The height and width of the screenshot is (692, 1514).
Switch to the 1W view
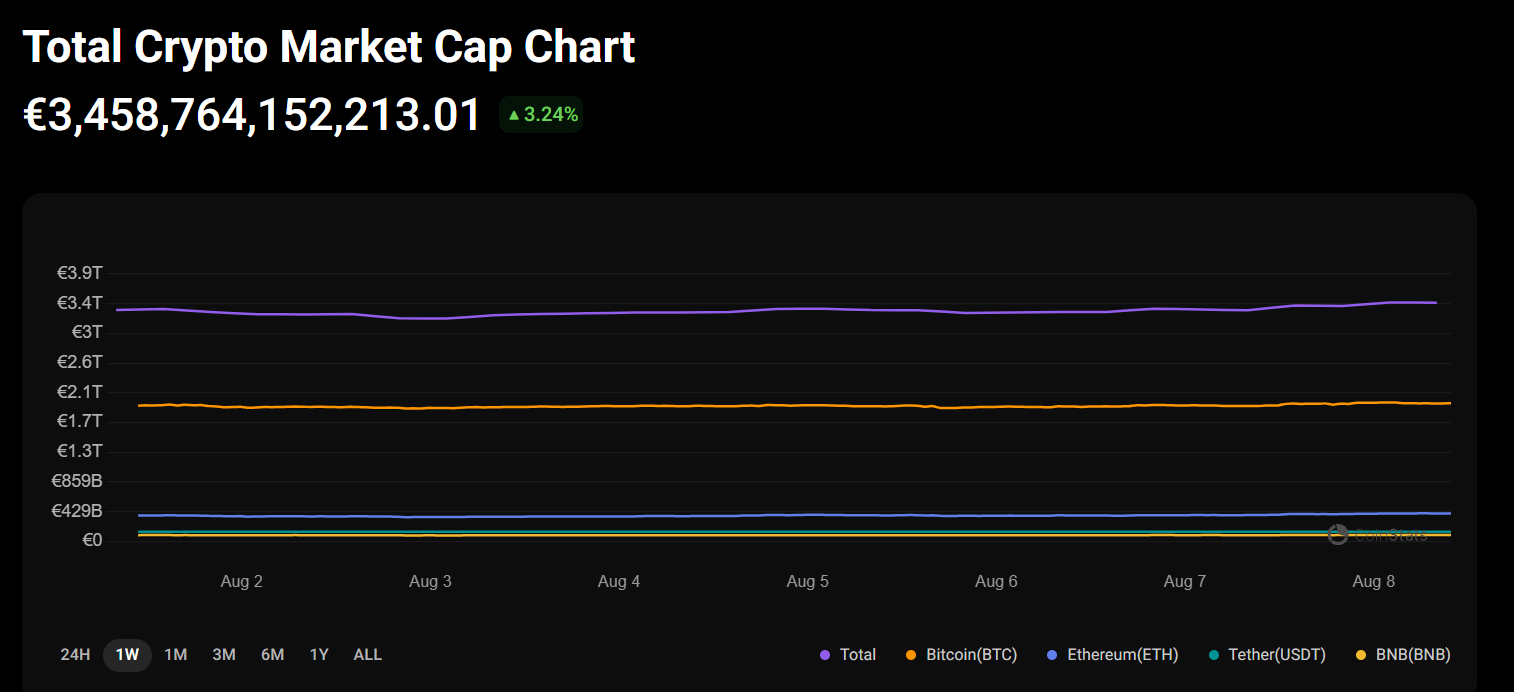pyautogui.click(x=127, y=654)
